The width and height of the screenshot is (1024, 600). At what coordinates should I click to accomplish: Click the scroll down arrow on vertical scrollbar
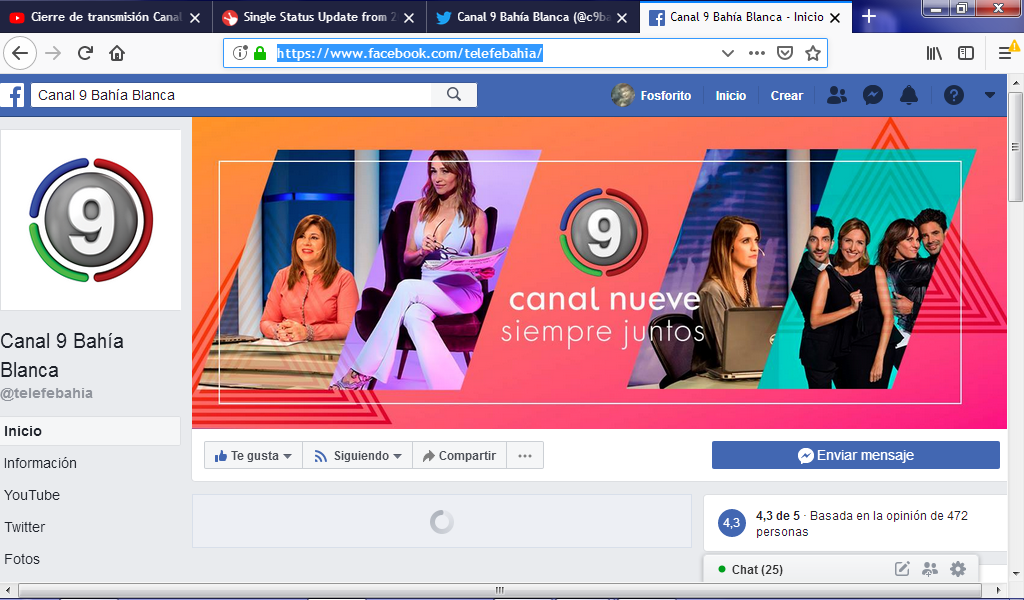(x=1016, y=573)
